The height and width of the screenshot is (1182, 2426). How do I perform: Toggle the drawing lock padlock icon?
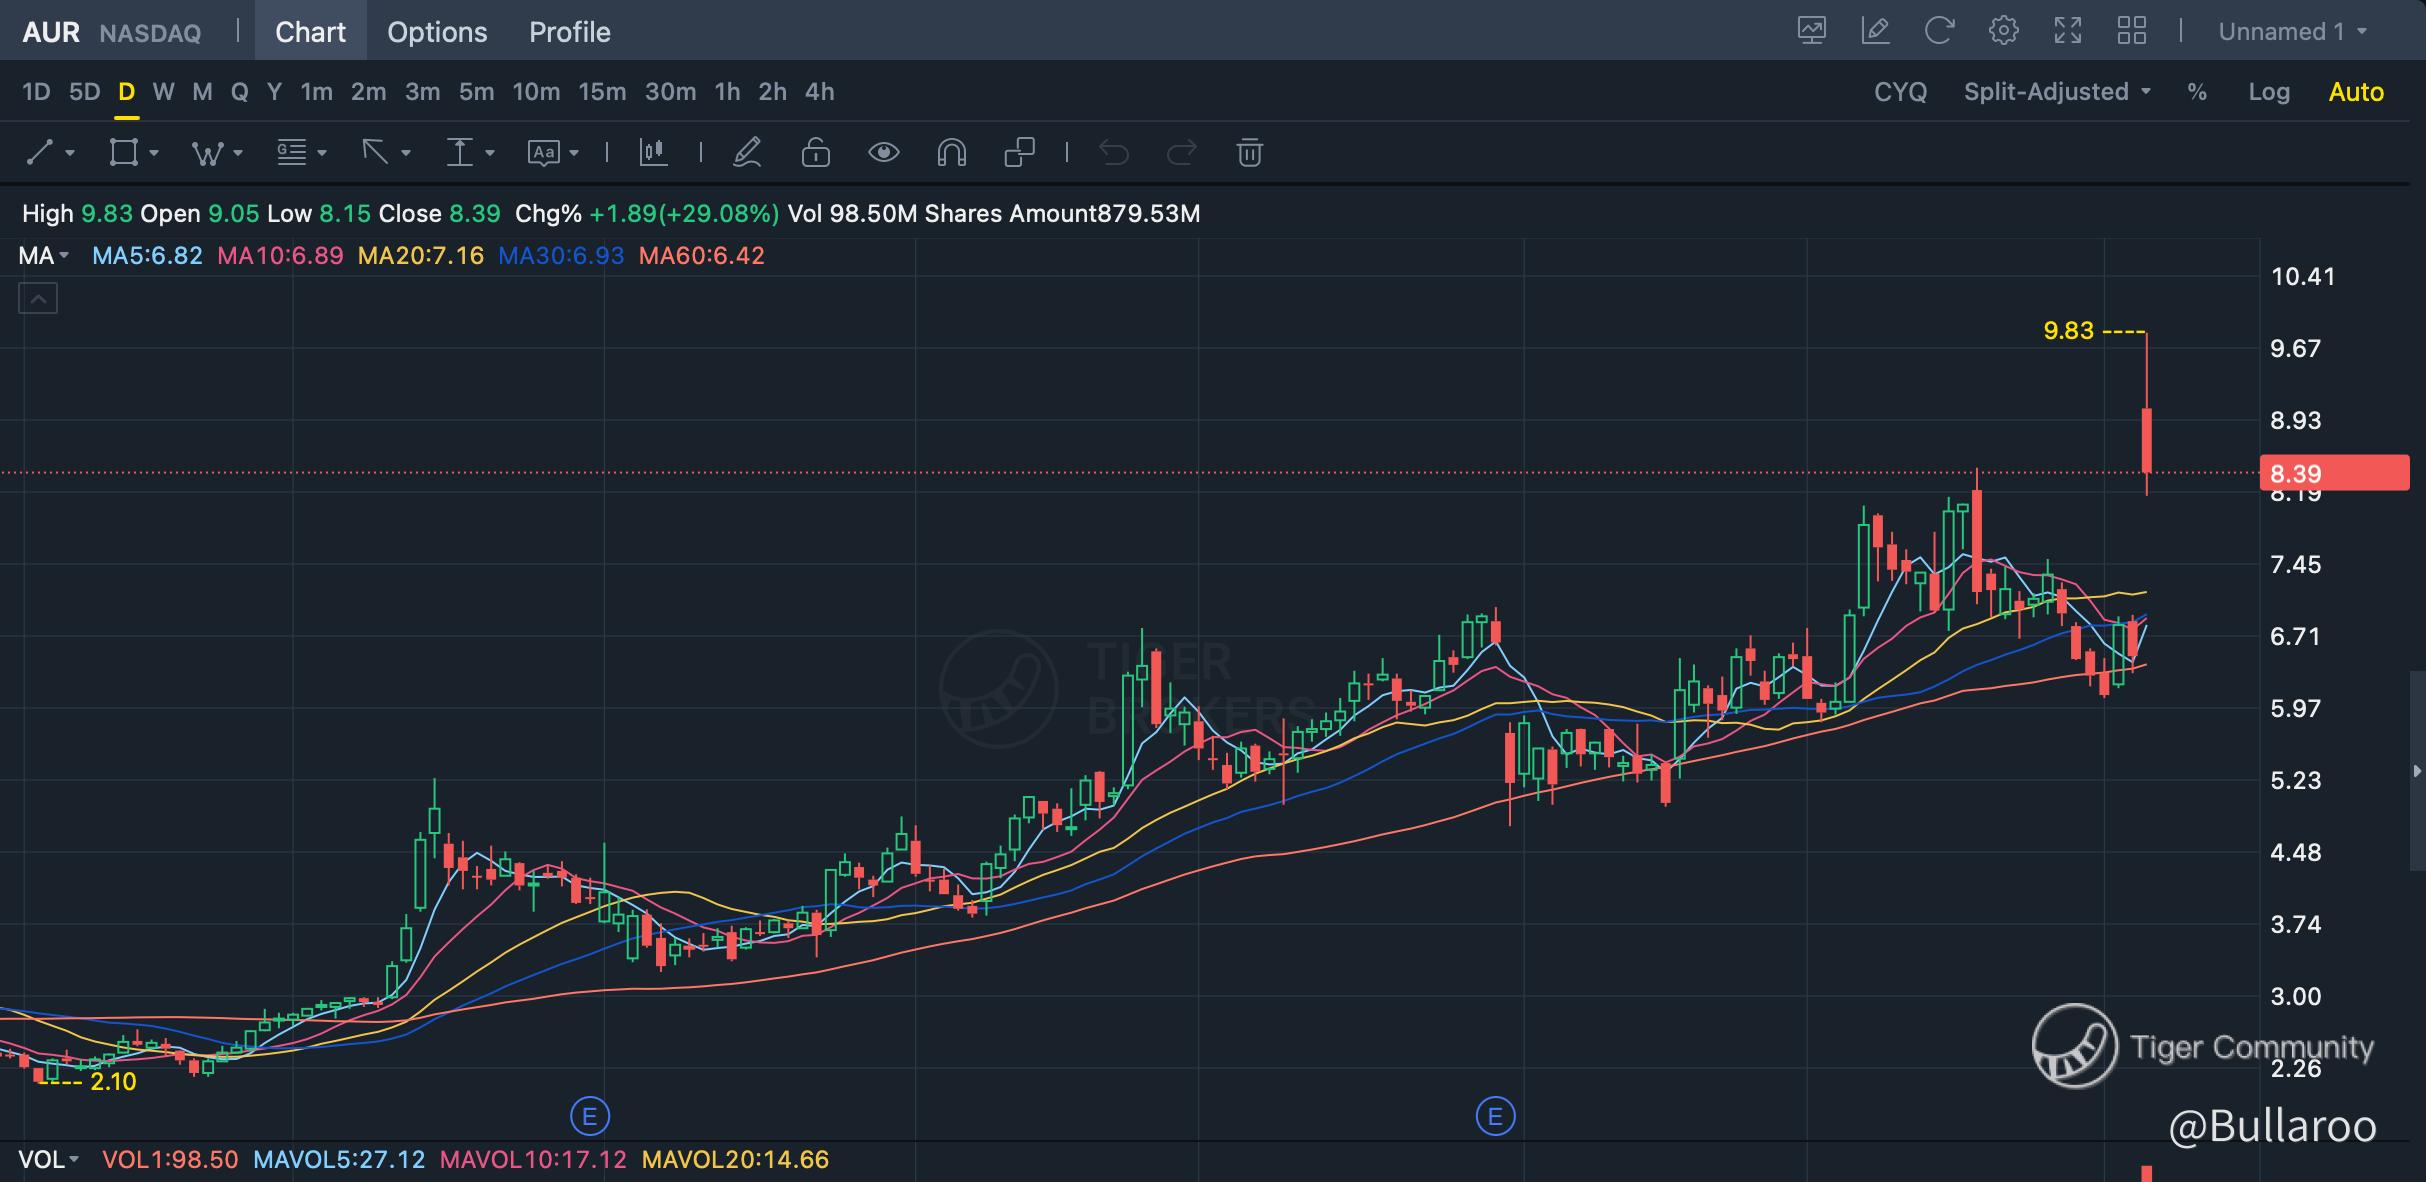(x=815, y=153)
